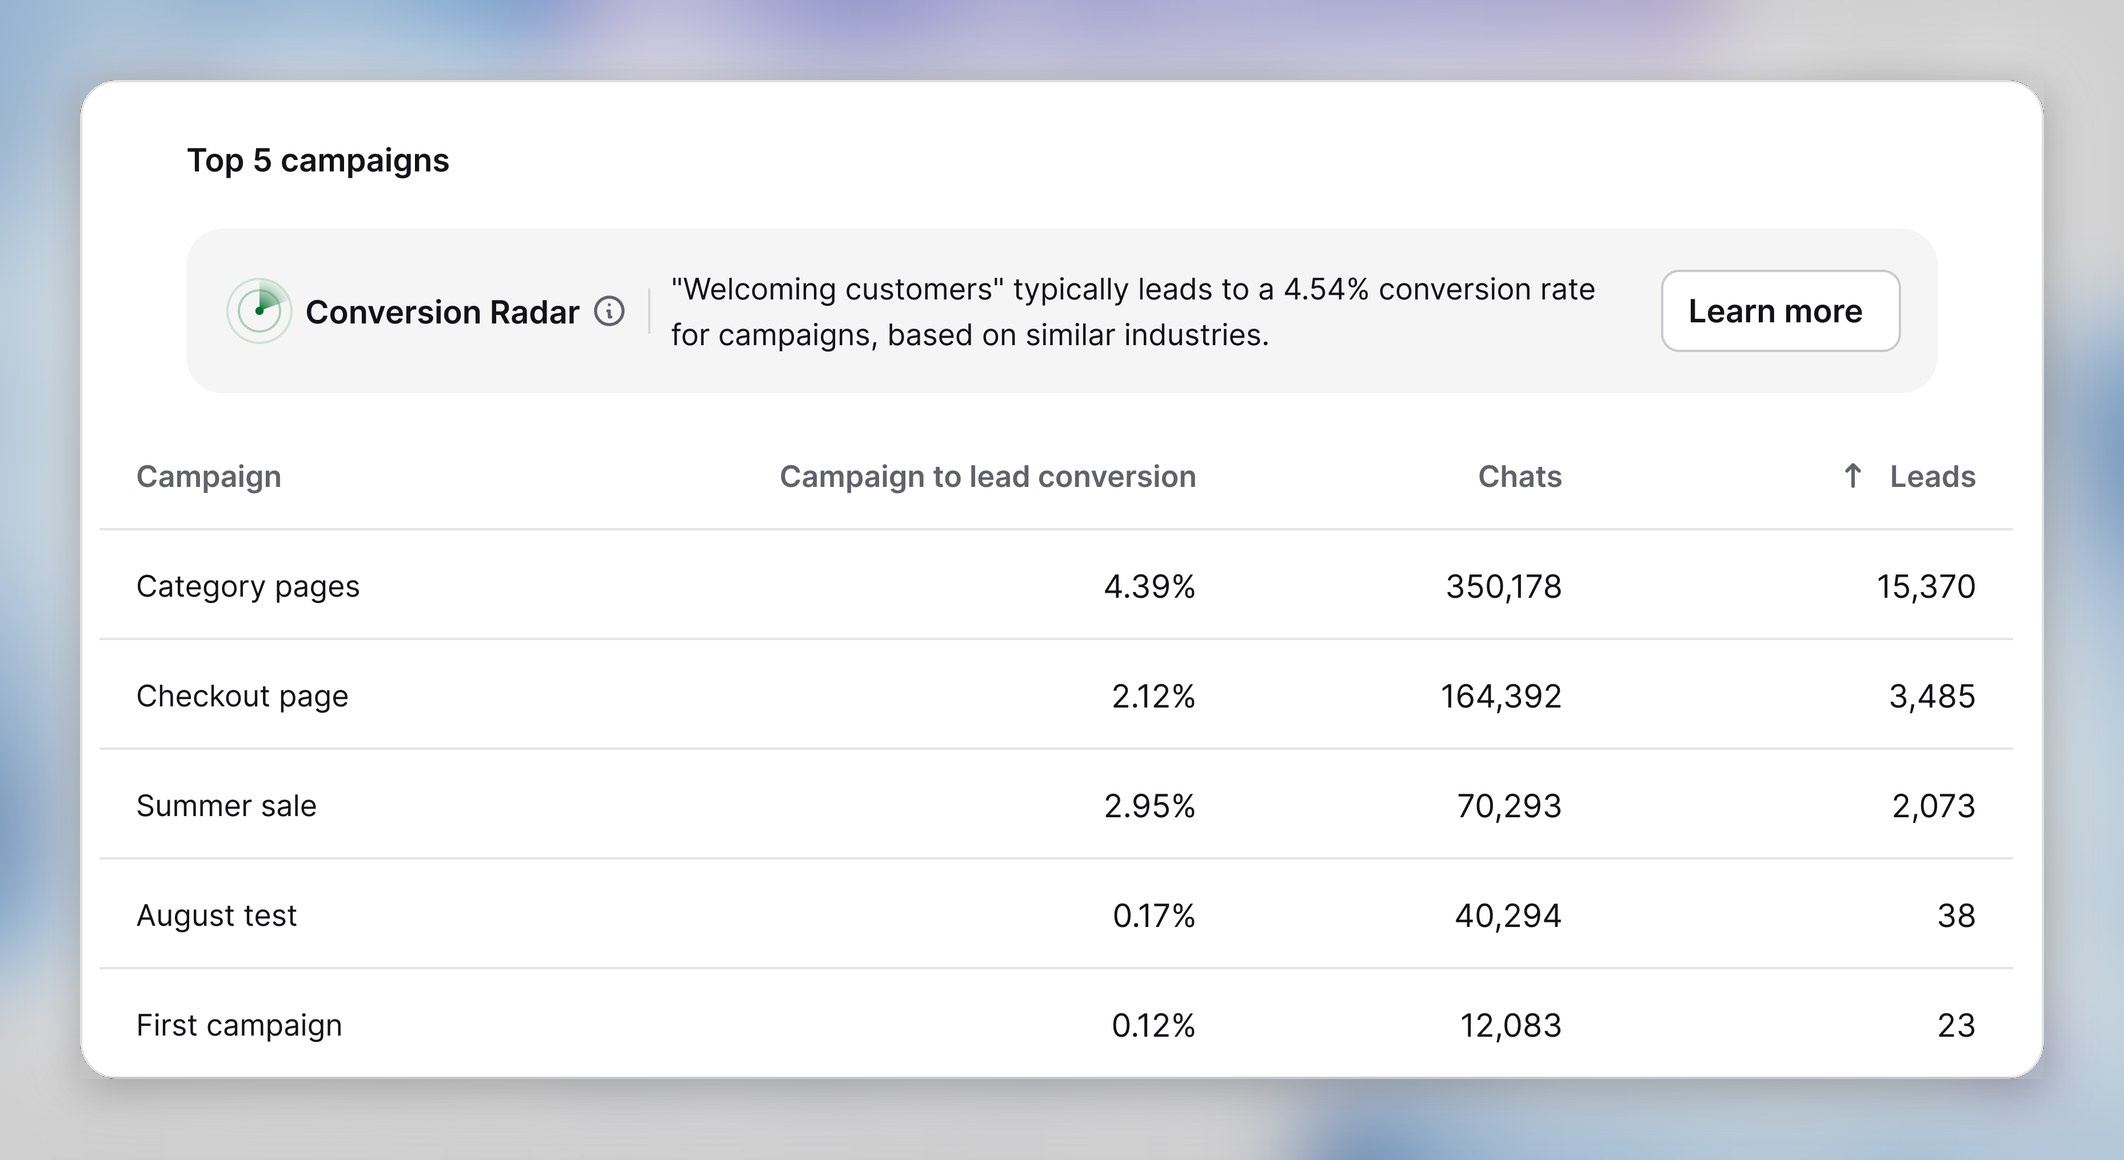The width and height of the screenshot is (2124, 1160).
Task: Click the Chats column header
Action: 1519,476
